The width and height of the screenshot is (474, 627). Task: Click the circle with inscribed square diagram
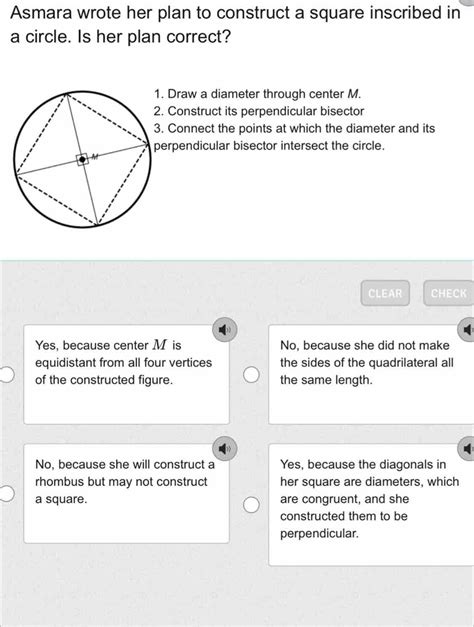82,160
